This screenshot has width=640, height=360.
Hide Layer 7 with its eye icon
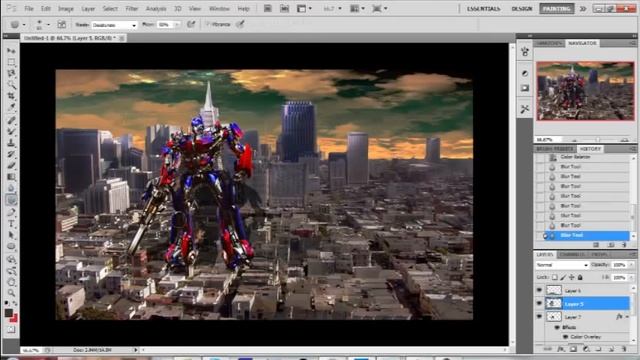tap(539, 316)
